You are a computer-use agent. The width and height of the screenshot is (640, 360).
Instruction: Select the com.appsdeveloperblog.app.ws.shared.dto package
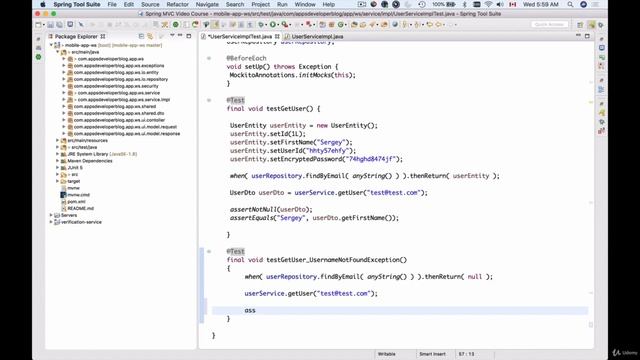[119, 113]
